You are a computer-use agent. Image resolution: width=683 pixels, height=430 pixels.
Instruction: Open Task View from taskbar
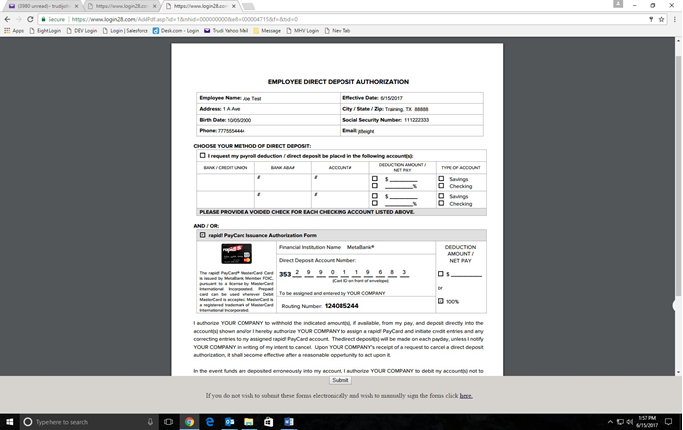tap(169, 422)
